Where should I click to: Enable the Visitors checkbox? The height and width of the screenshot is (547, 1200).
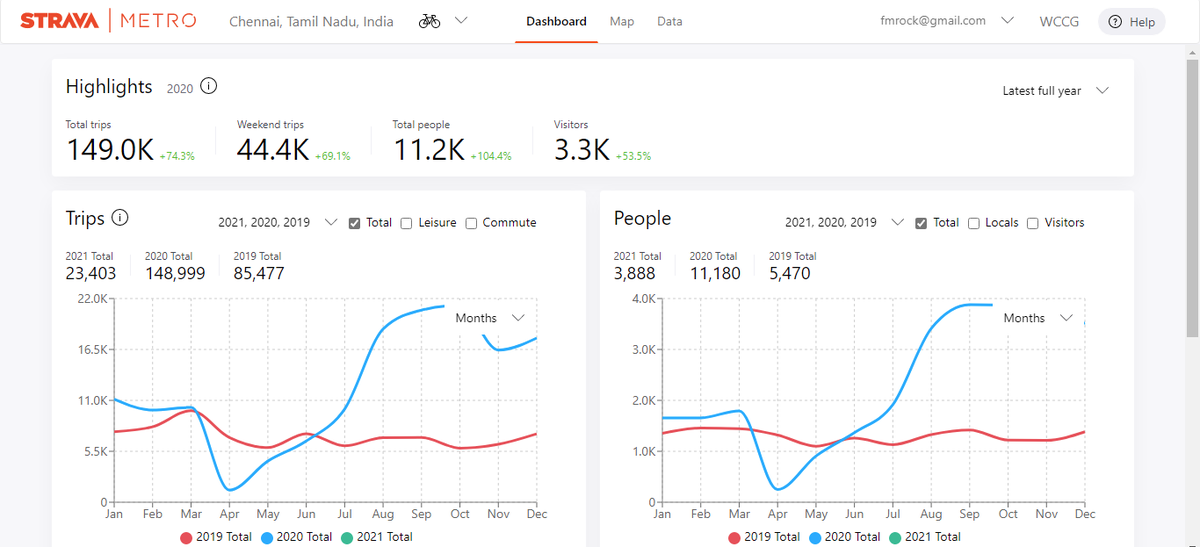1033,223
